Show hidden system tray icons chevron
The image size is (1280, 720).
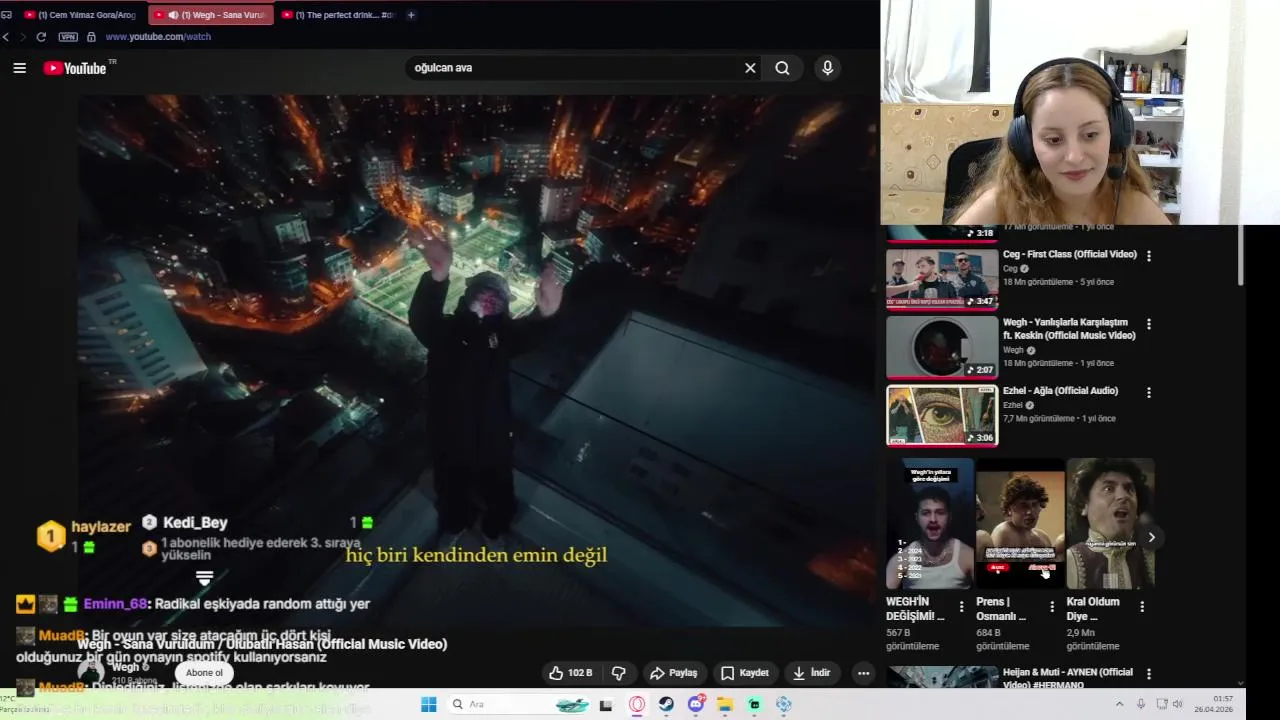click(1119, 704)
